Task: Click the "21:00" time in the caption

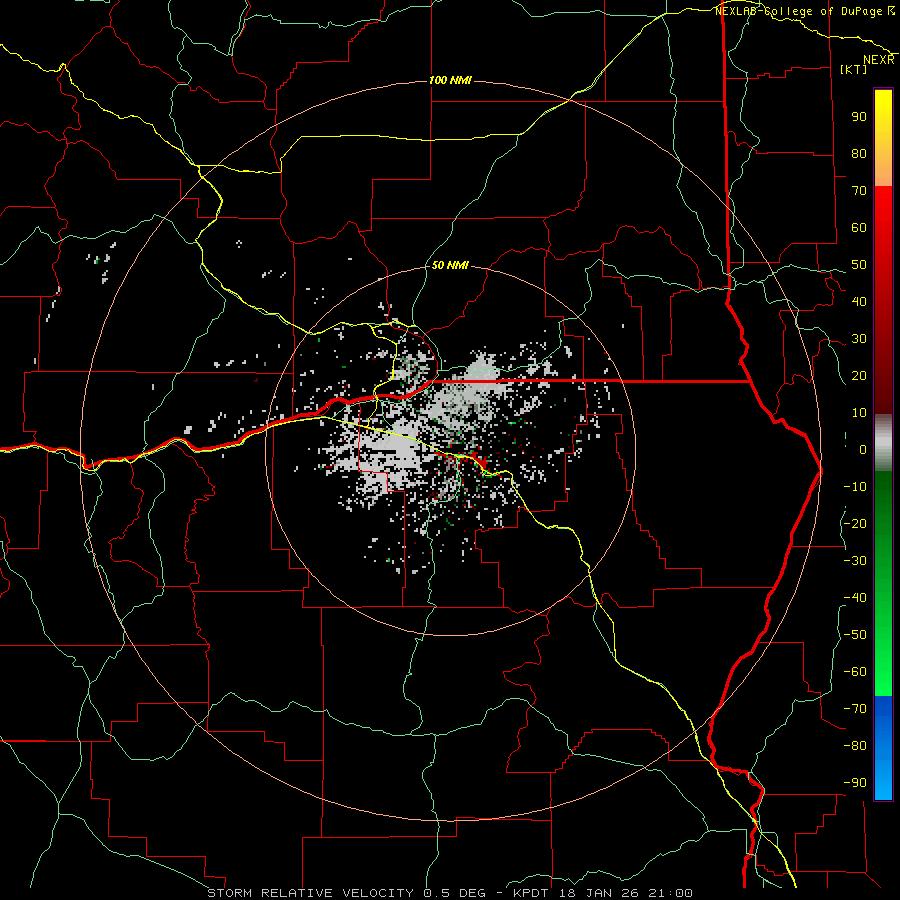Action: 670,893
